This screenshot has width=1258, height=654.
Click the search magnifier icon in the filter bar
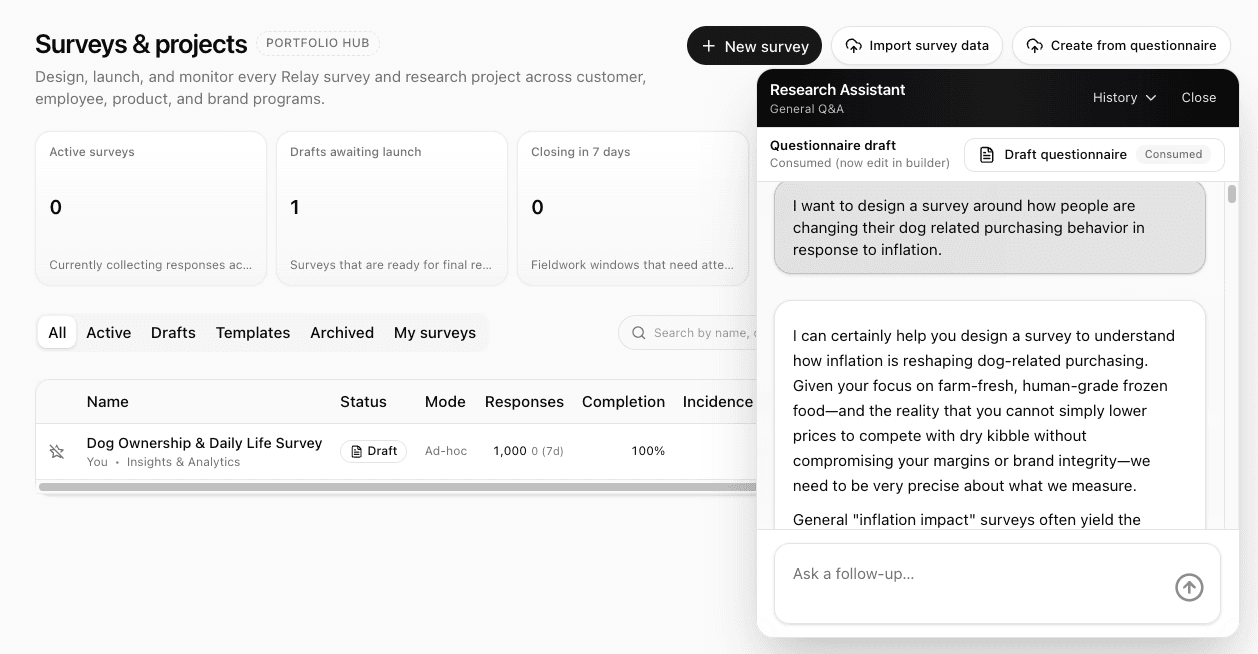(x=638, y=332)
